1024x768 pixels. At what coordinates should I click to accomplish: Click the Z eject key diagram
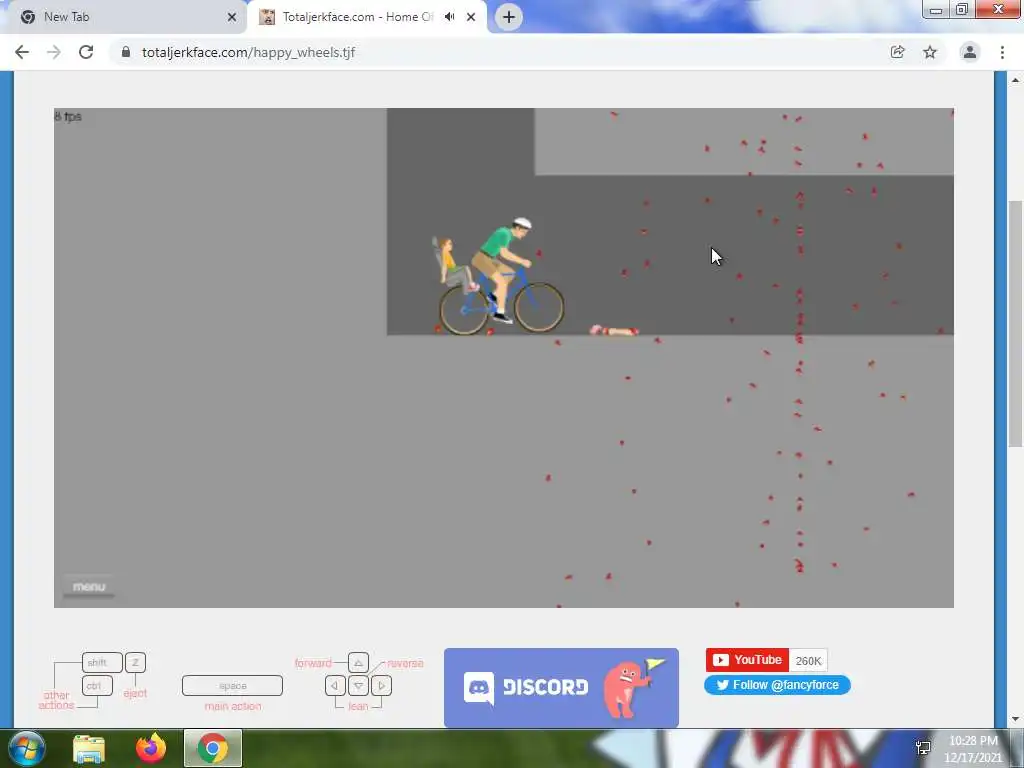point(135,662)
